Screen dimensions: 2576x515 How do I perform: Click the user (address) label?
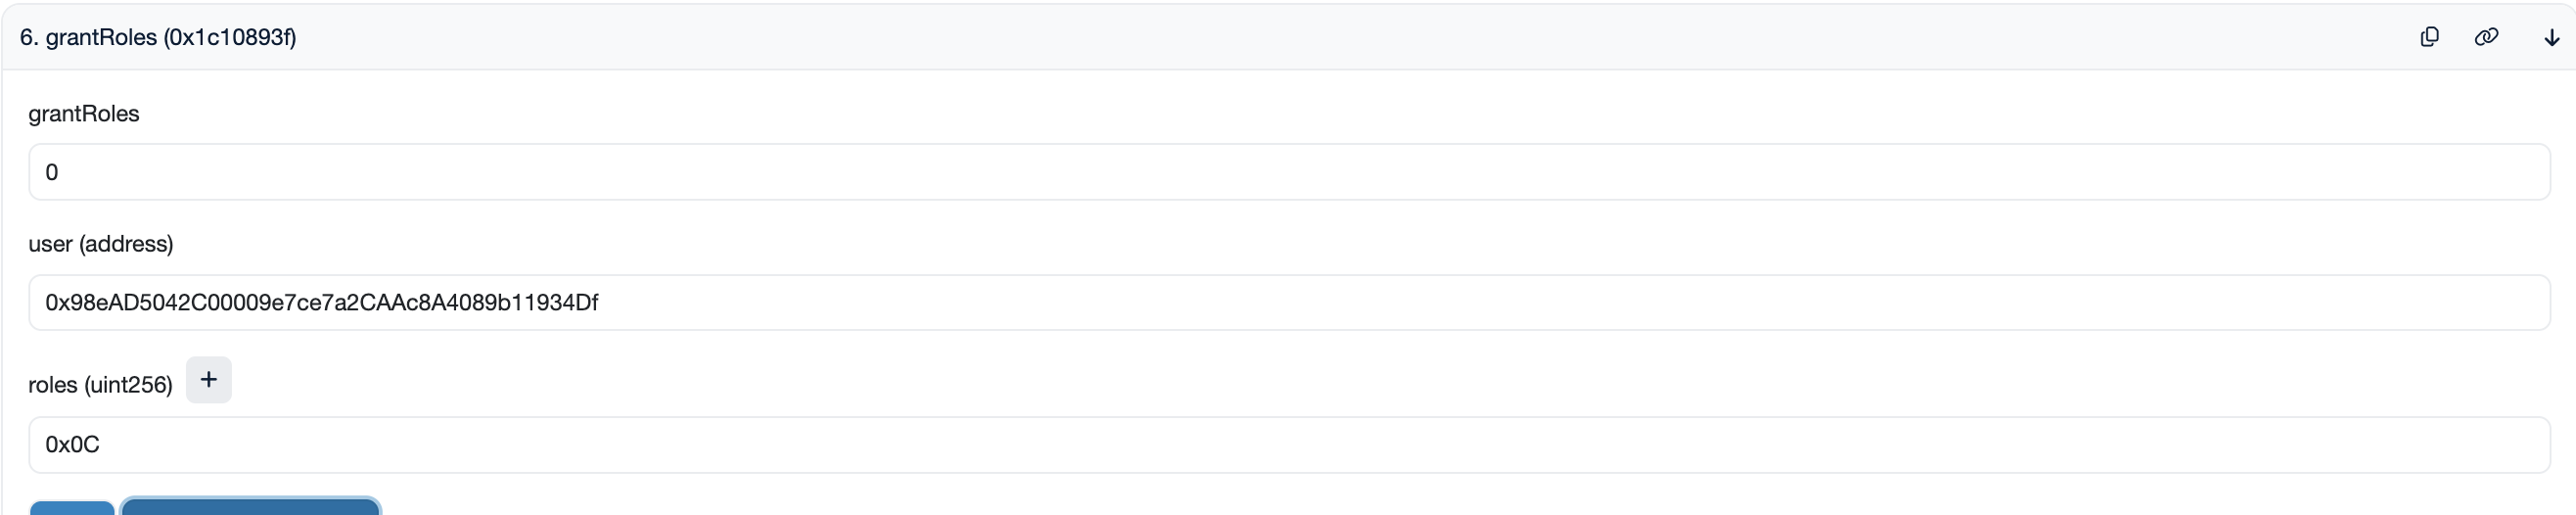(x=101, y=244)
